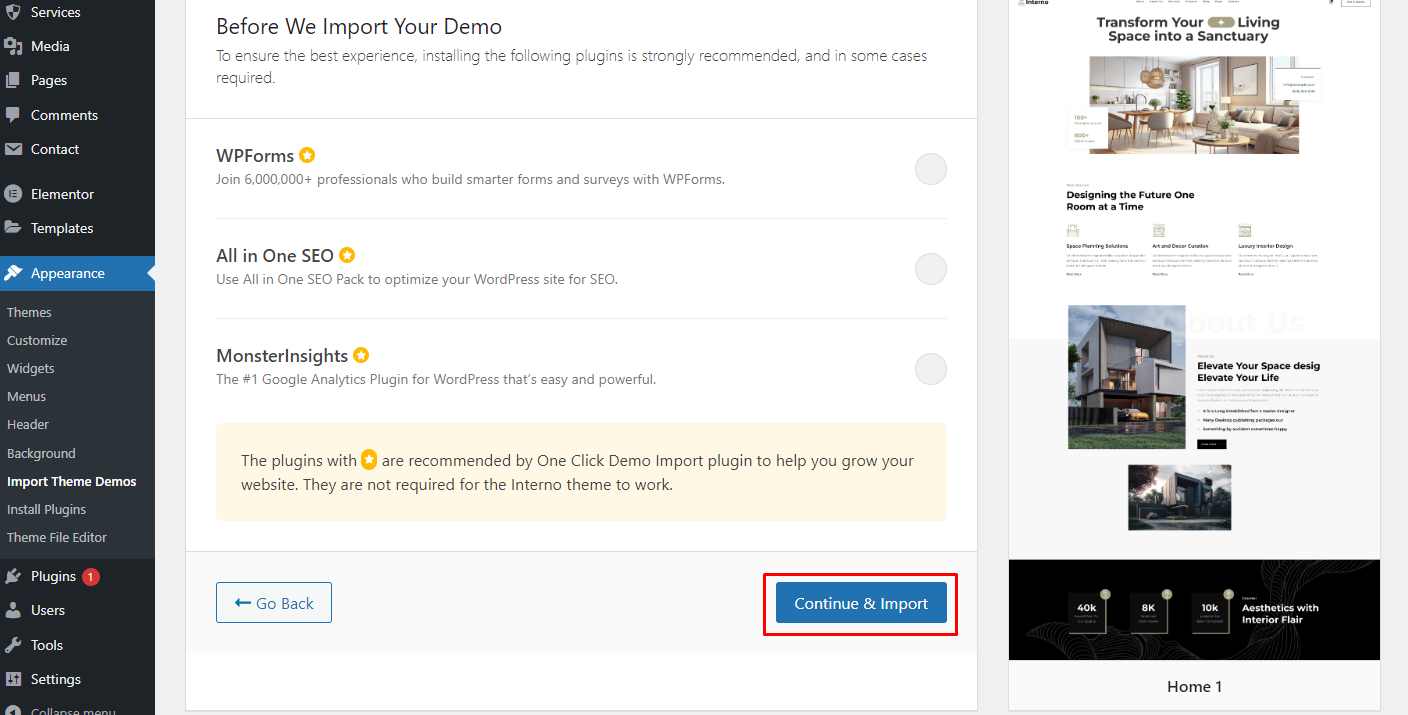This screenshot has width=1408, height=715.
Task: Click the Templates folder icon
Action: tap(13, 228)
